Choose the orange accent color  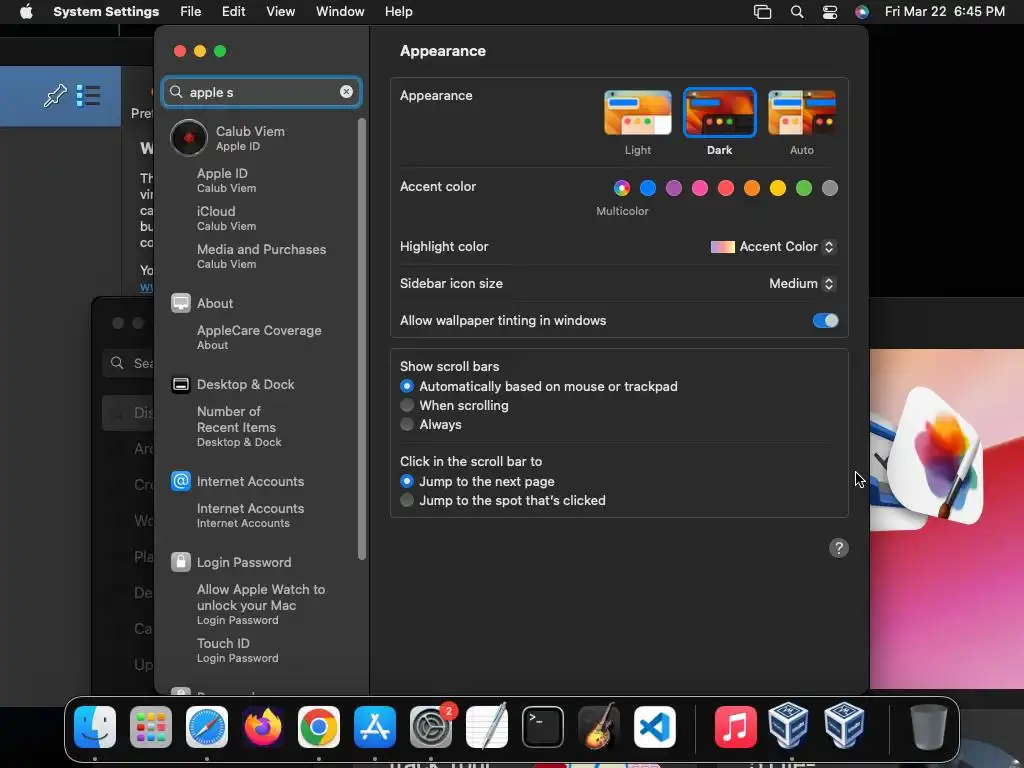click(752, 188)
